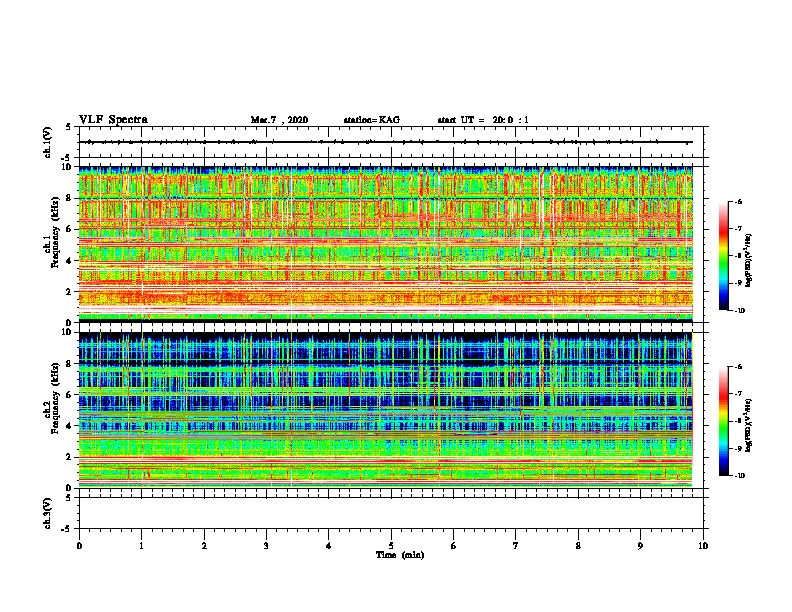792x612 pixels.
Task: Click the "-6" label on ch.1 colorbar
Action: (738, 201)
